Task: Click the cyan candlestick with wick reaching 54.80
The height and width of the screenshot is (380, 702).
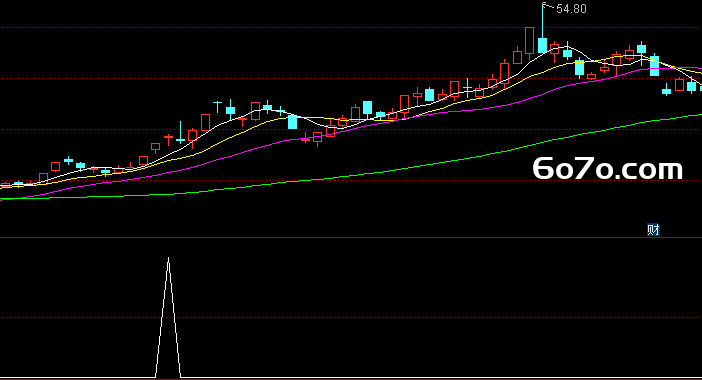Action: 542,45
